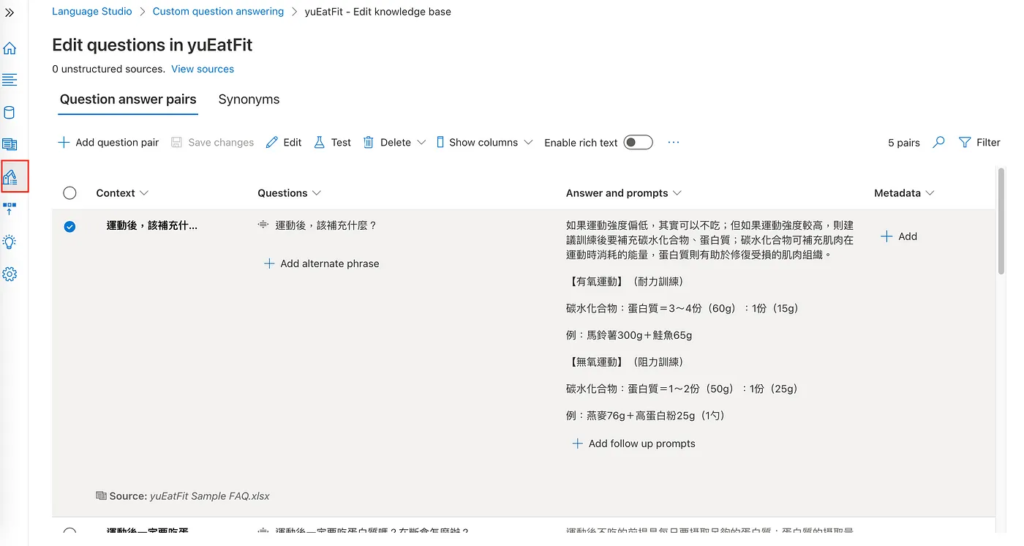Toggle the Enable rich text switch
Image resolution: width=1024 pixels, height=546 pixels.
638,143
